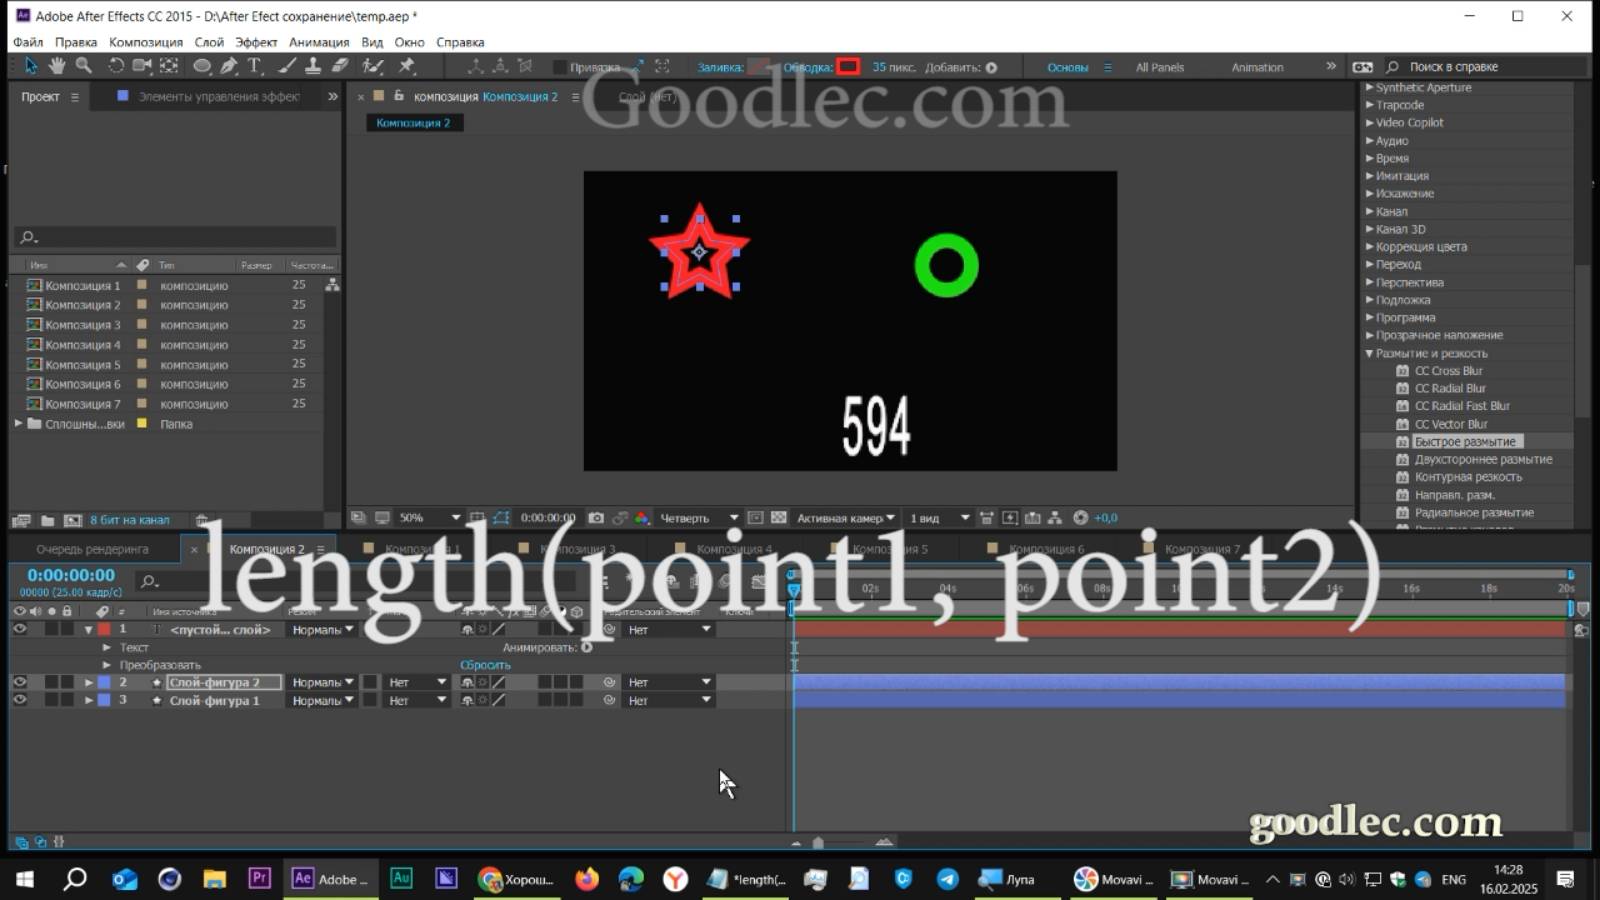The height and width of the screenshot is (900, 1600).
Task: Toggle the shy switch on Слой-фигура 2 row
Action: pyautogui.click(x=467, y=682)
